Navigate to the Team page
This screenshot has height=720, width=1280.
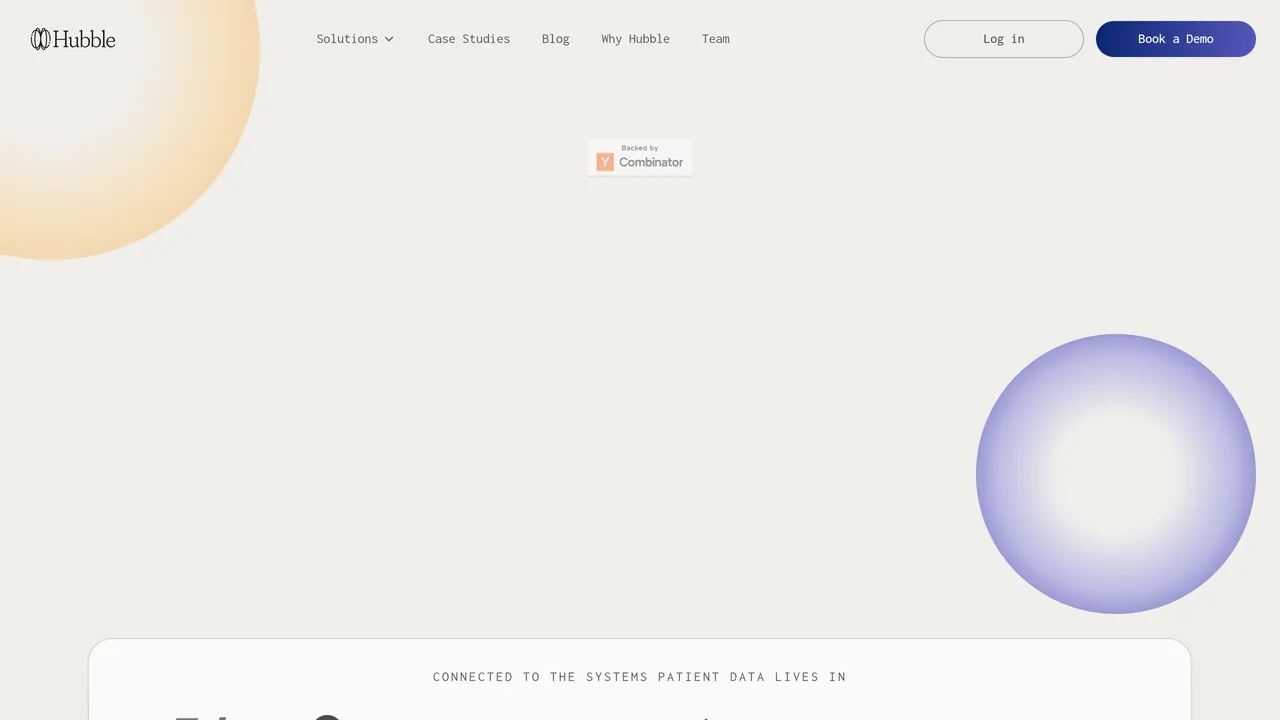716,39
